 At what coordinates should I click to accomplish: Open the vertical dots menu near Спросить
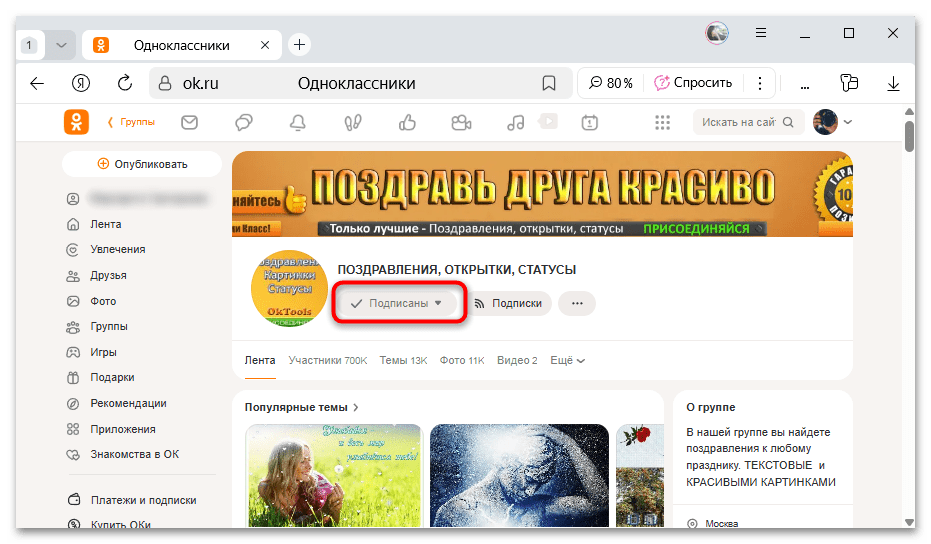760,83
